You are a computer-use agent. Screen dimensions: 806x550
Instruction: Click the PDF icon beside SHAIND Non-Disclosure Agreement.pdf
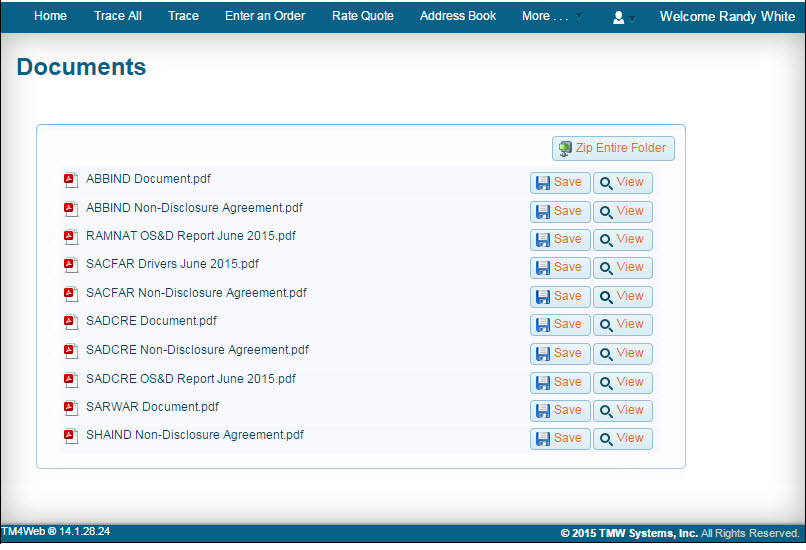71,435
